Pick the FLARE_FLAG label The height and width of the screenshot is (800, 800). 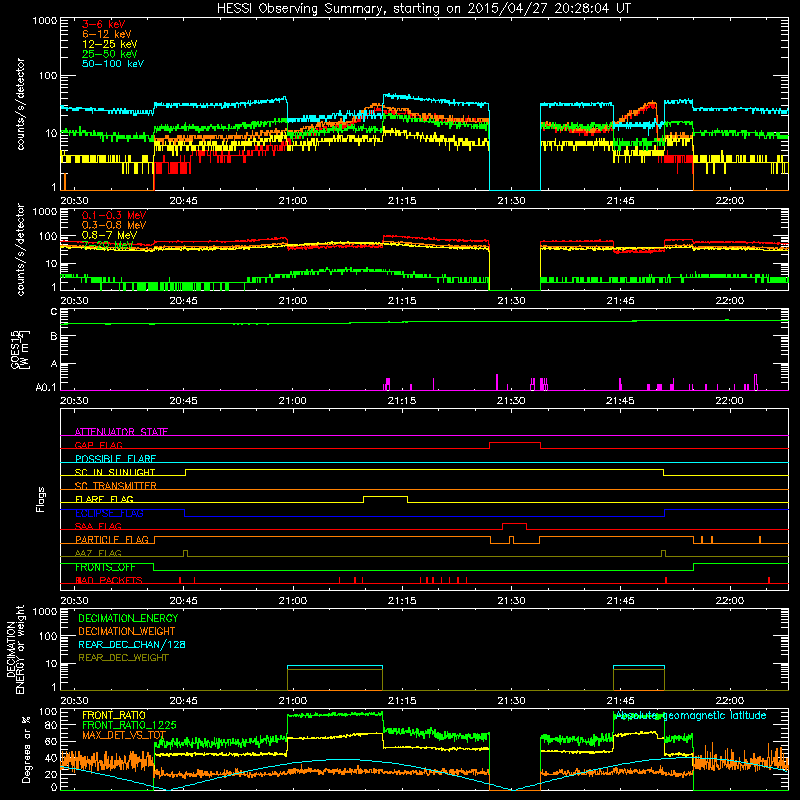coord(104,499)
